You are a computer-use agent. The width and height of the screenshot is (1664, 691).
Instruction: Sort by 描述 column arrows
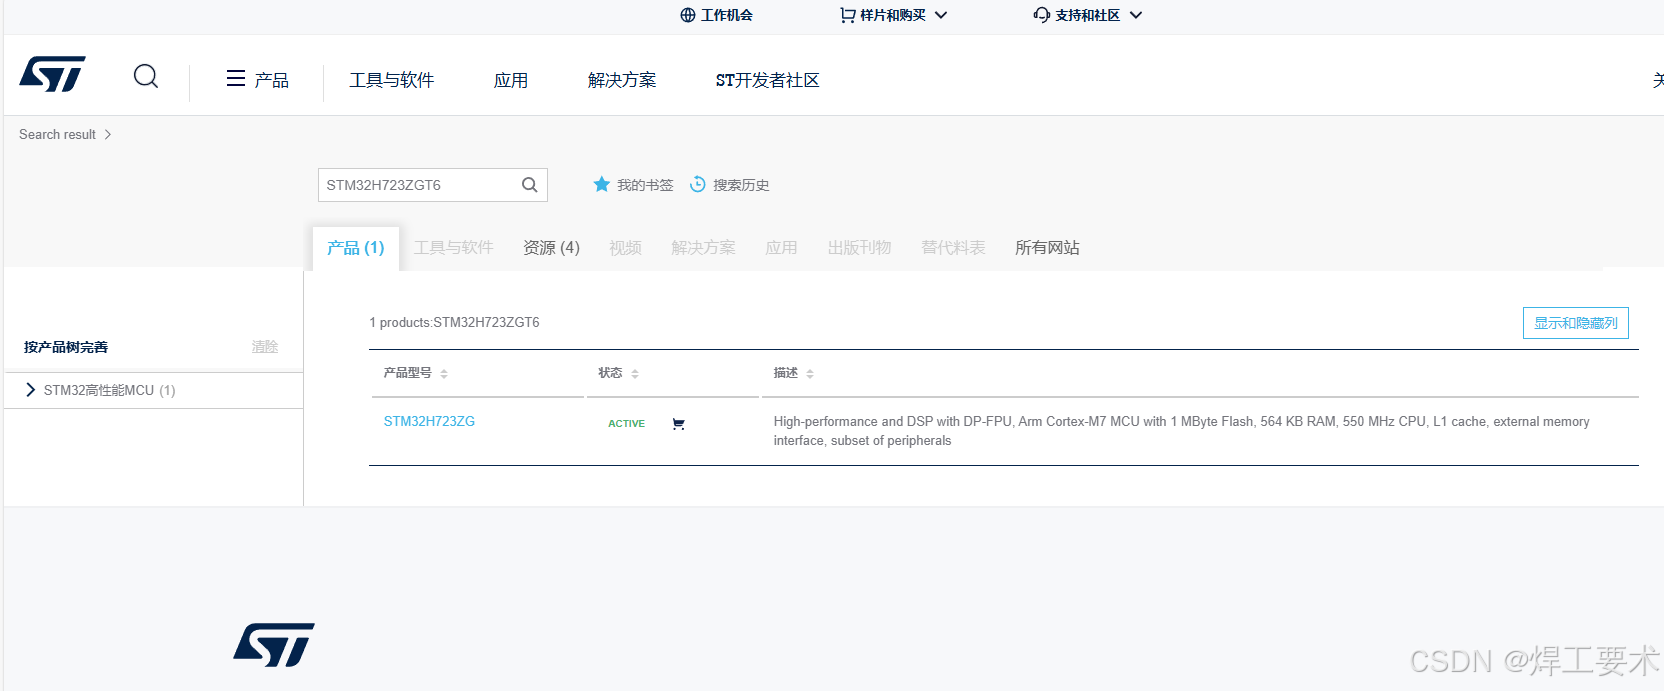pyautogui.click(x=810, y=373)
